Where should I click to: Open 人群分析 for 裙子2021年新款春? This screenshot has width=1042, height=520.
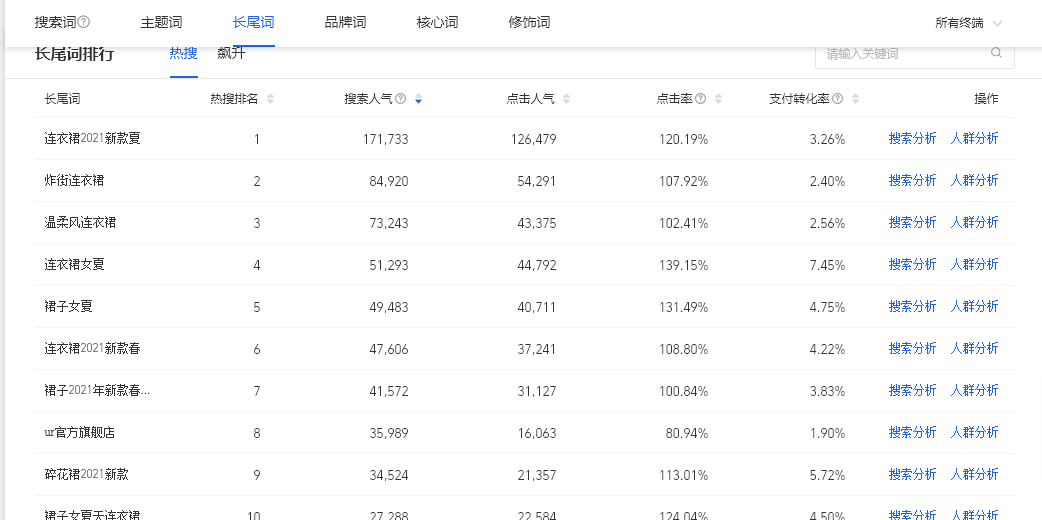(974, 390)
